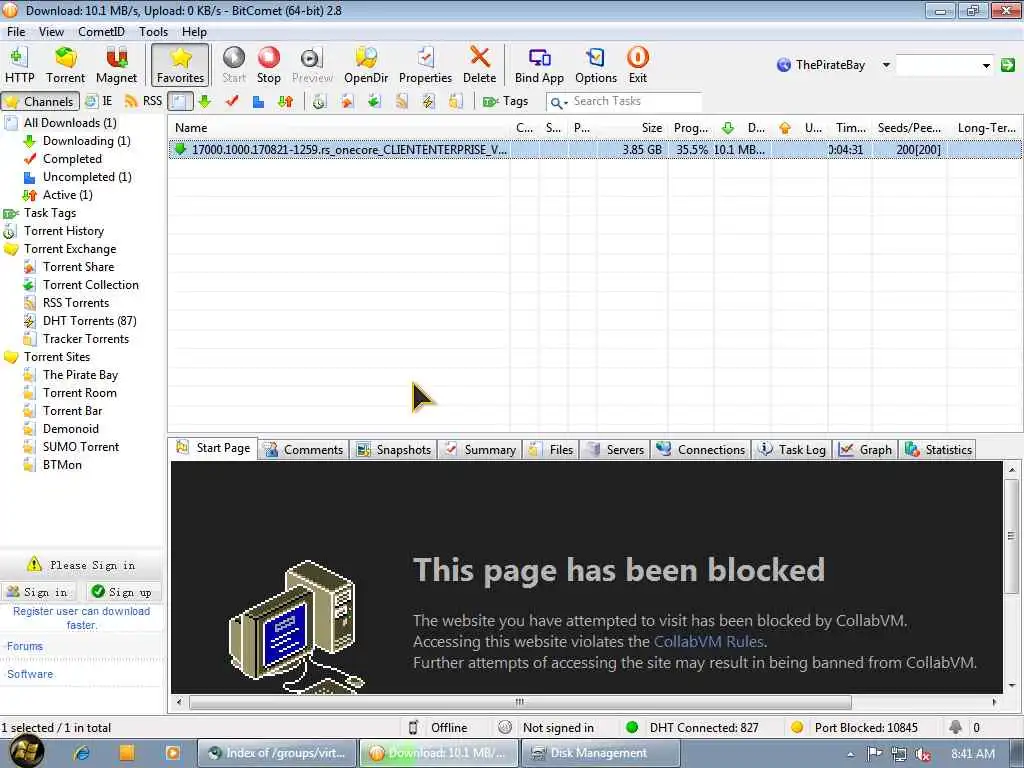Switch to the Comments tab

(x=304, y=449)
